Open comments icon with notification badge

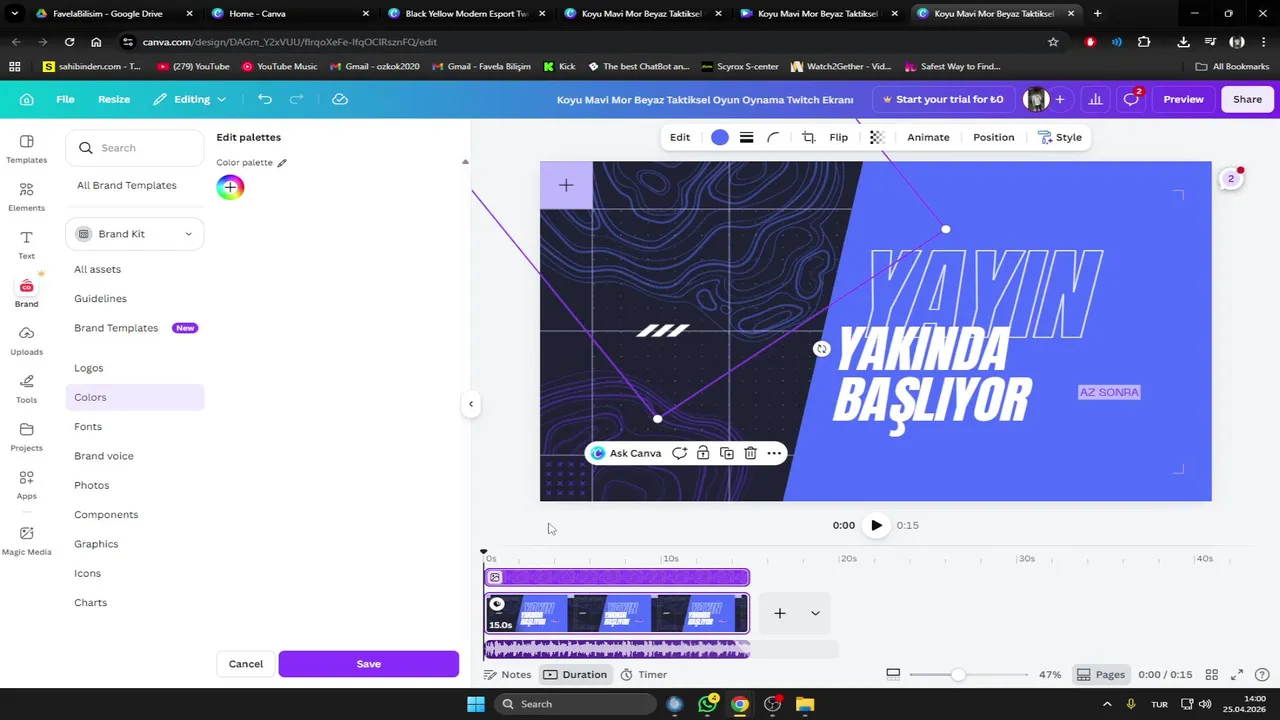[1131, 99]
